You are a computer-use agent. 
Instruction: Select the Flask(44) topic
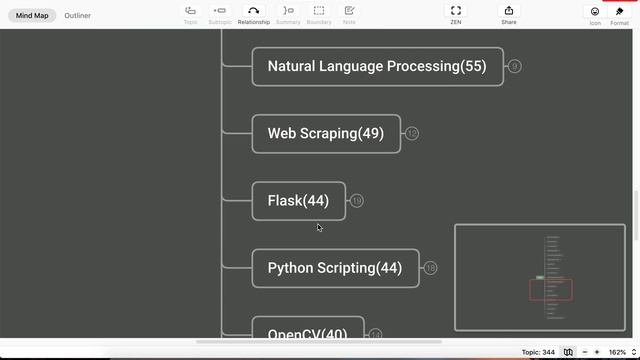[299, 201]
